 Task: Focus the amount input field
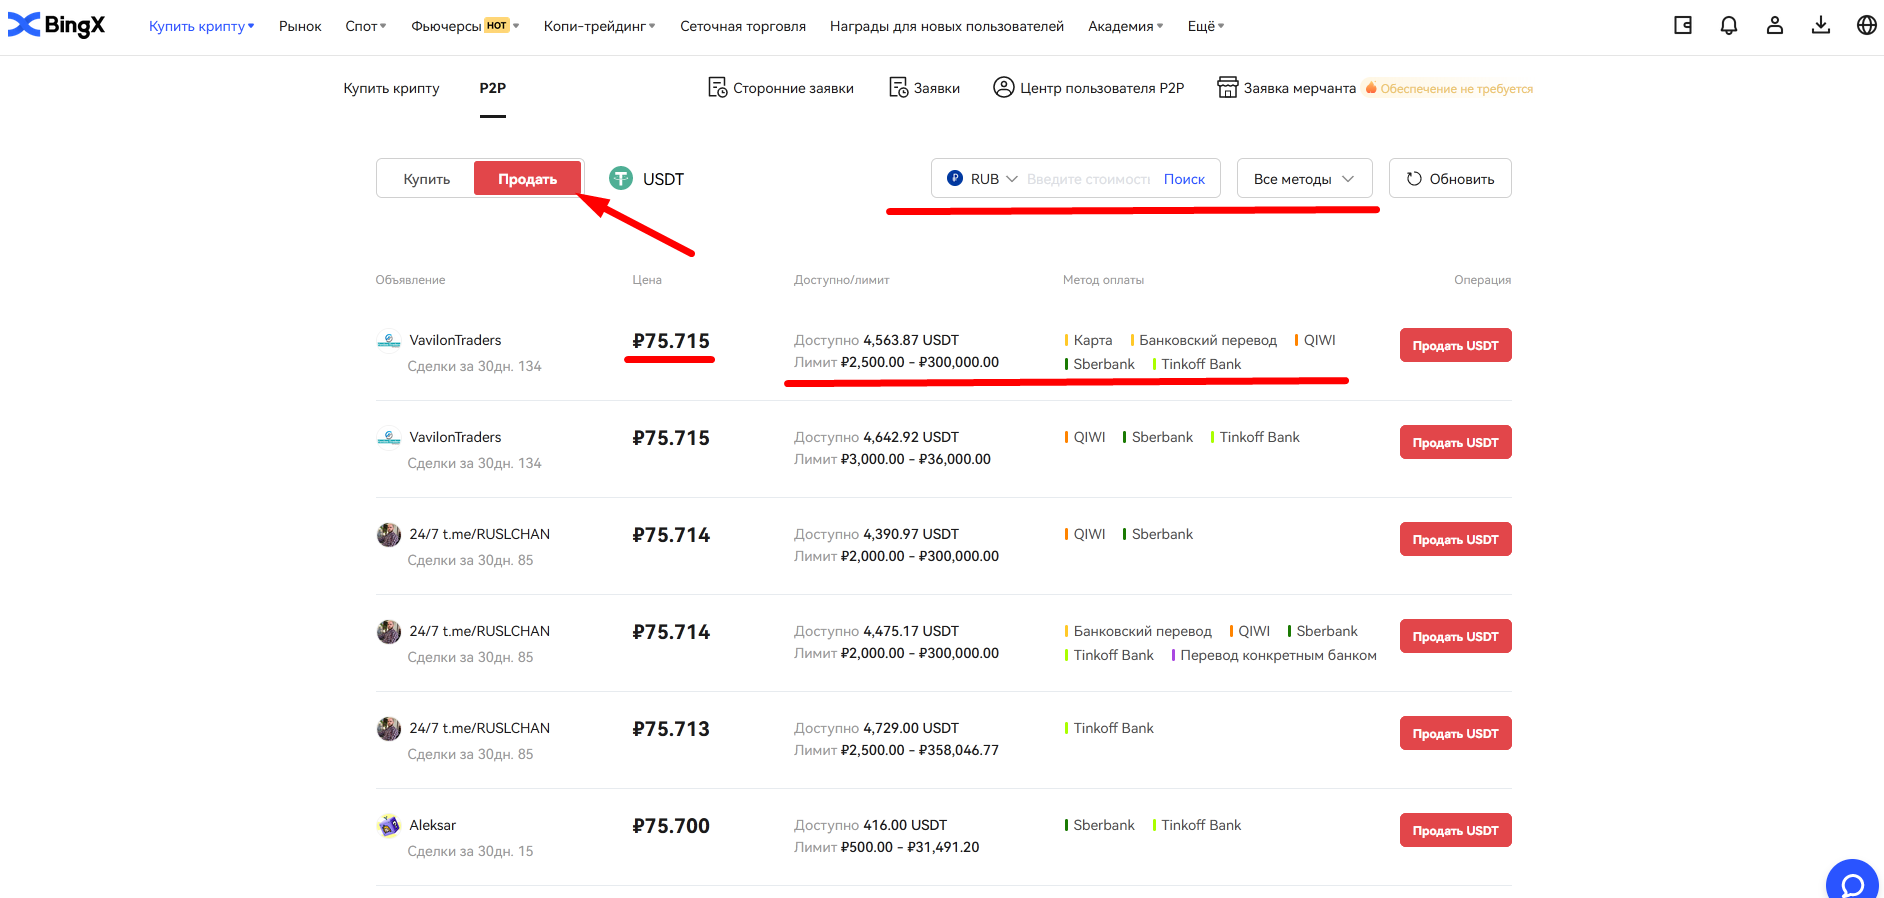pyautogui.click(x=1089, y=179)
